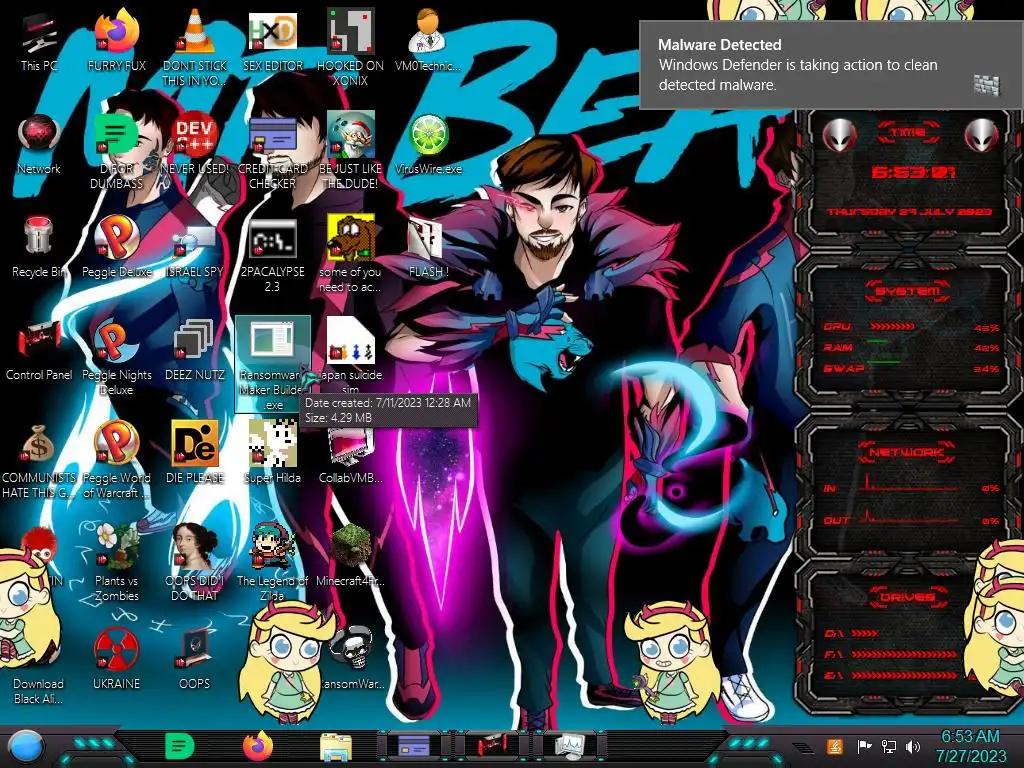Open the Control Panel desktop icon
The image size is (1024, 768).
(39, 349)
